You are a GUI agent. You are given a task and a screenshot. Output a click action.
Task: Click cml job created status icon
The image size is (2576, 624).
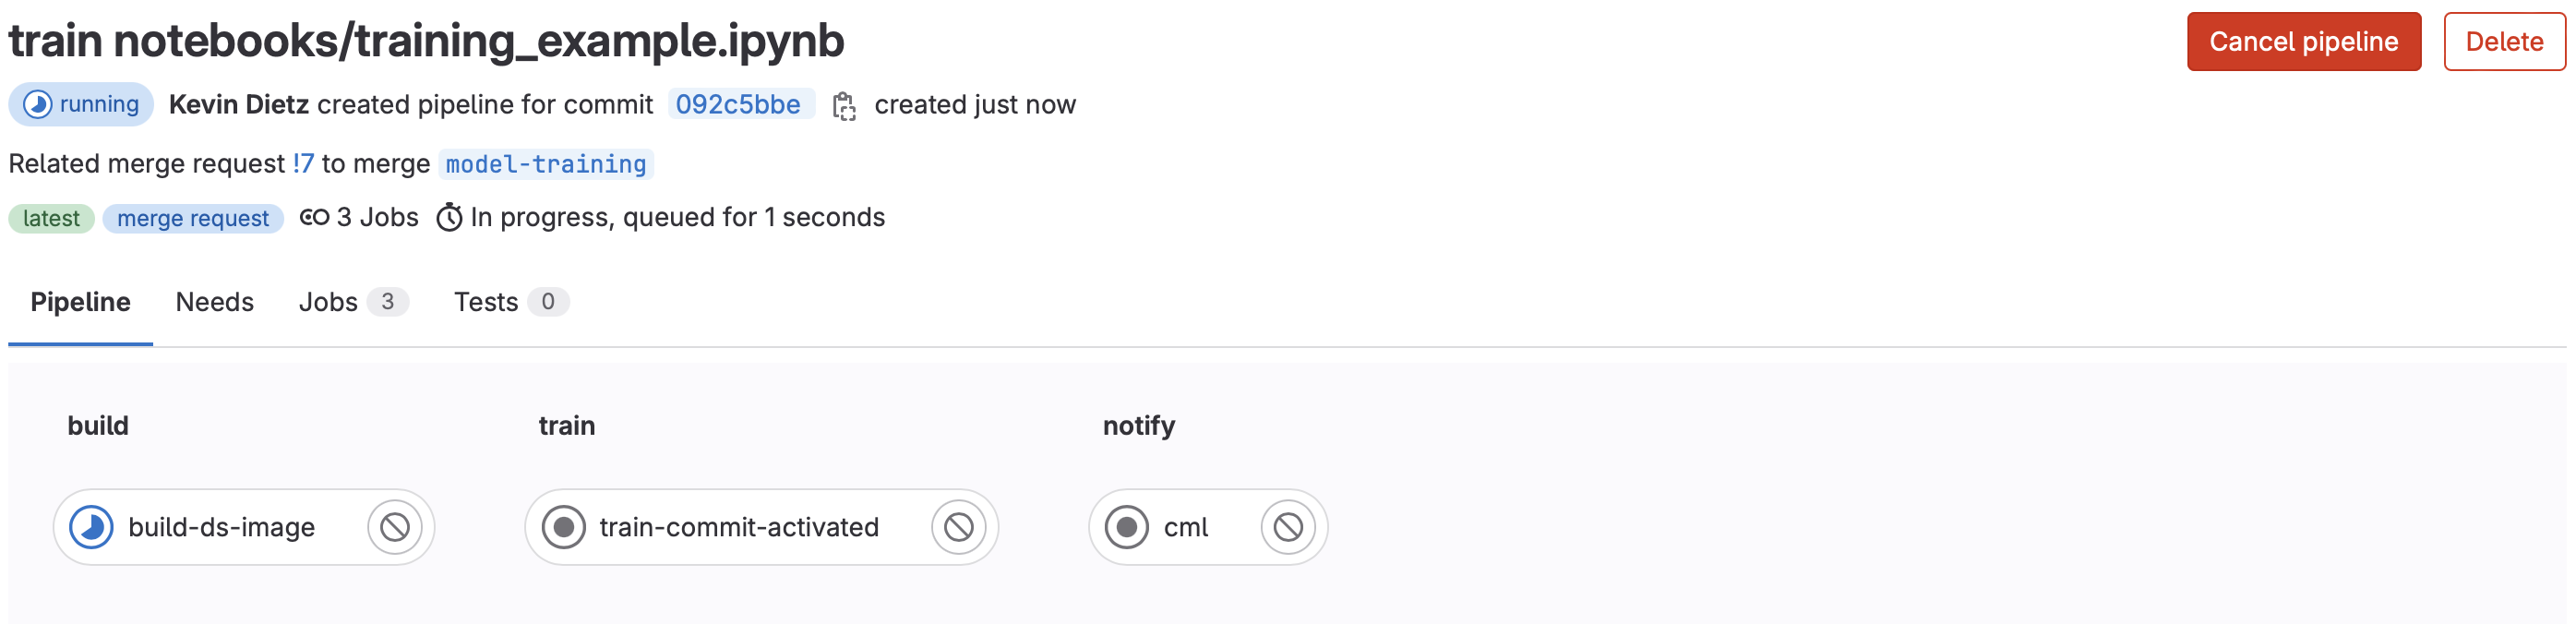pyautogui.click(x=1127, y=527)
